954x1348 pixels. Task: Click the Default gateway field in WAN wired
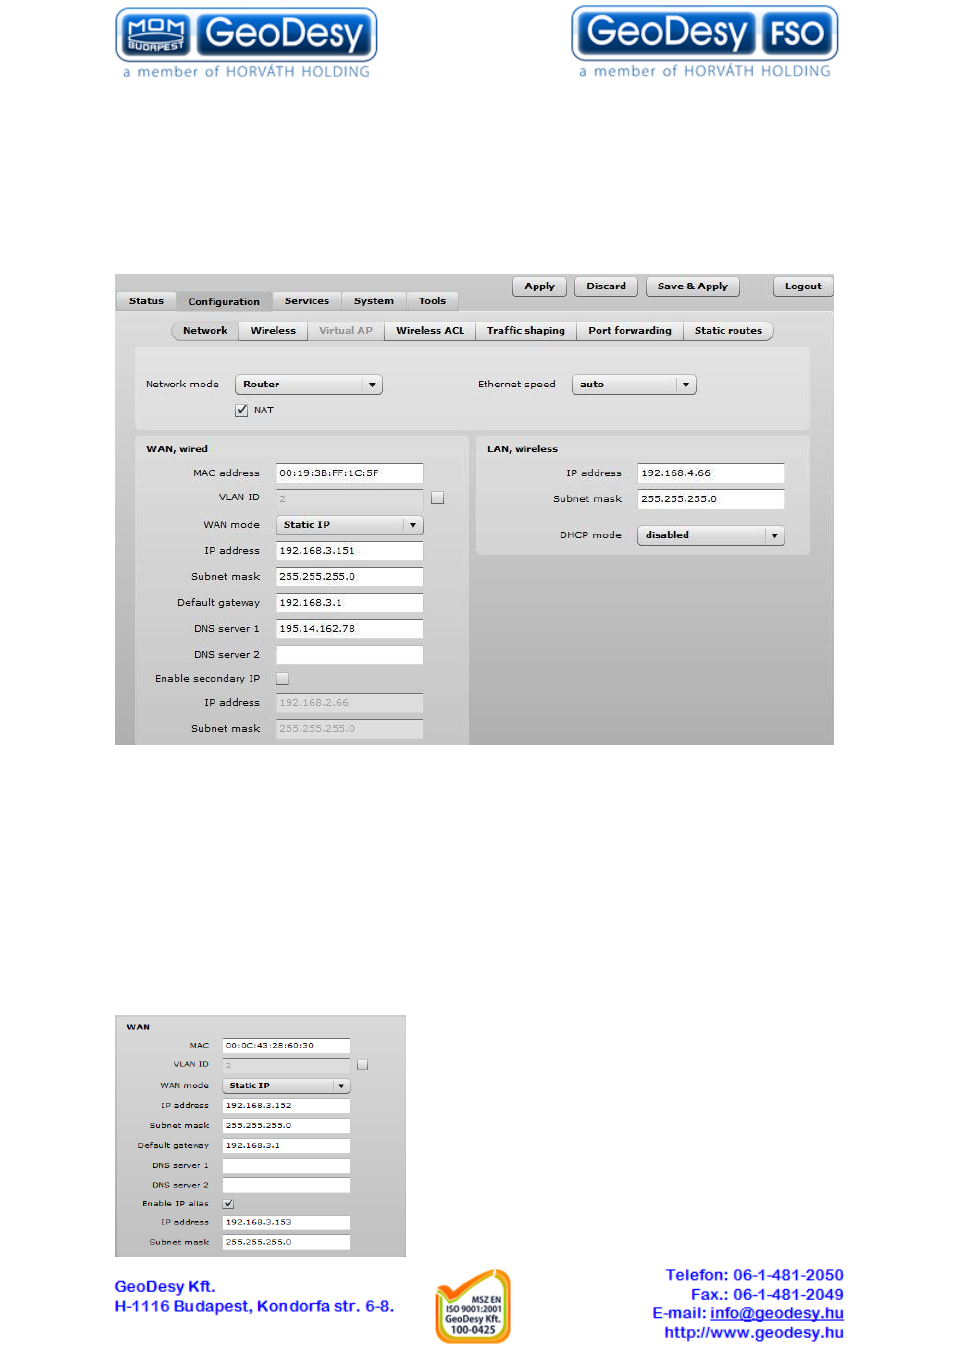click(x=349, y=603)
